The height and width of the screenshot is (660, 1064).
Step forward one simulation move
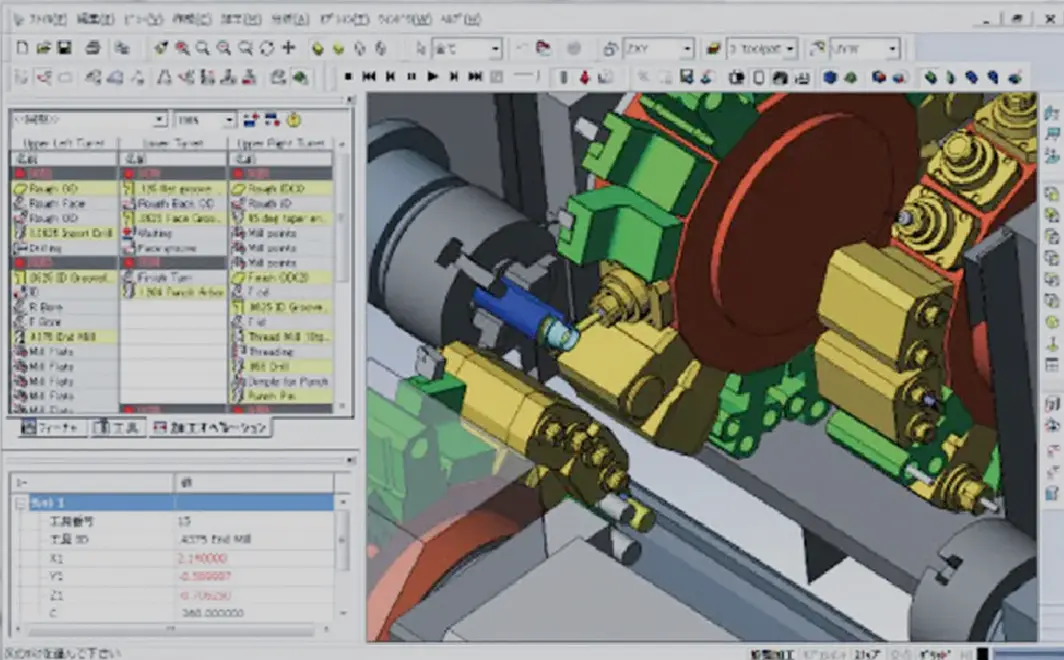(454, 77)
